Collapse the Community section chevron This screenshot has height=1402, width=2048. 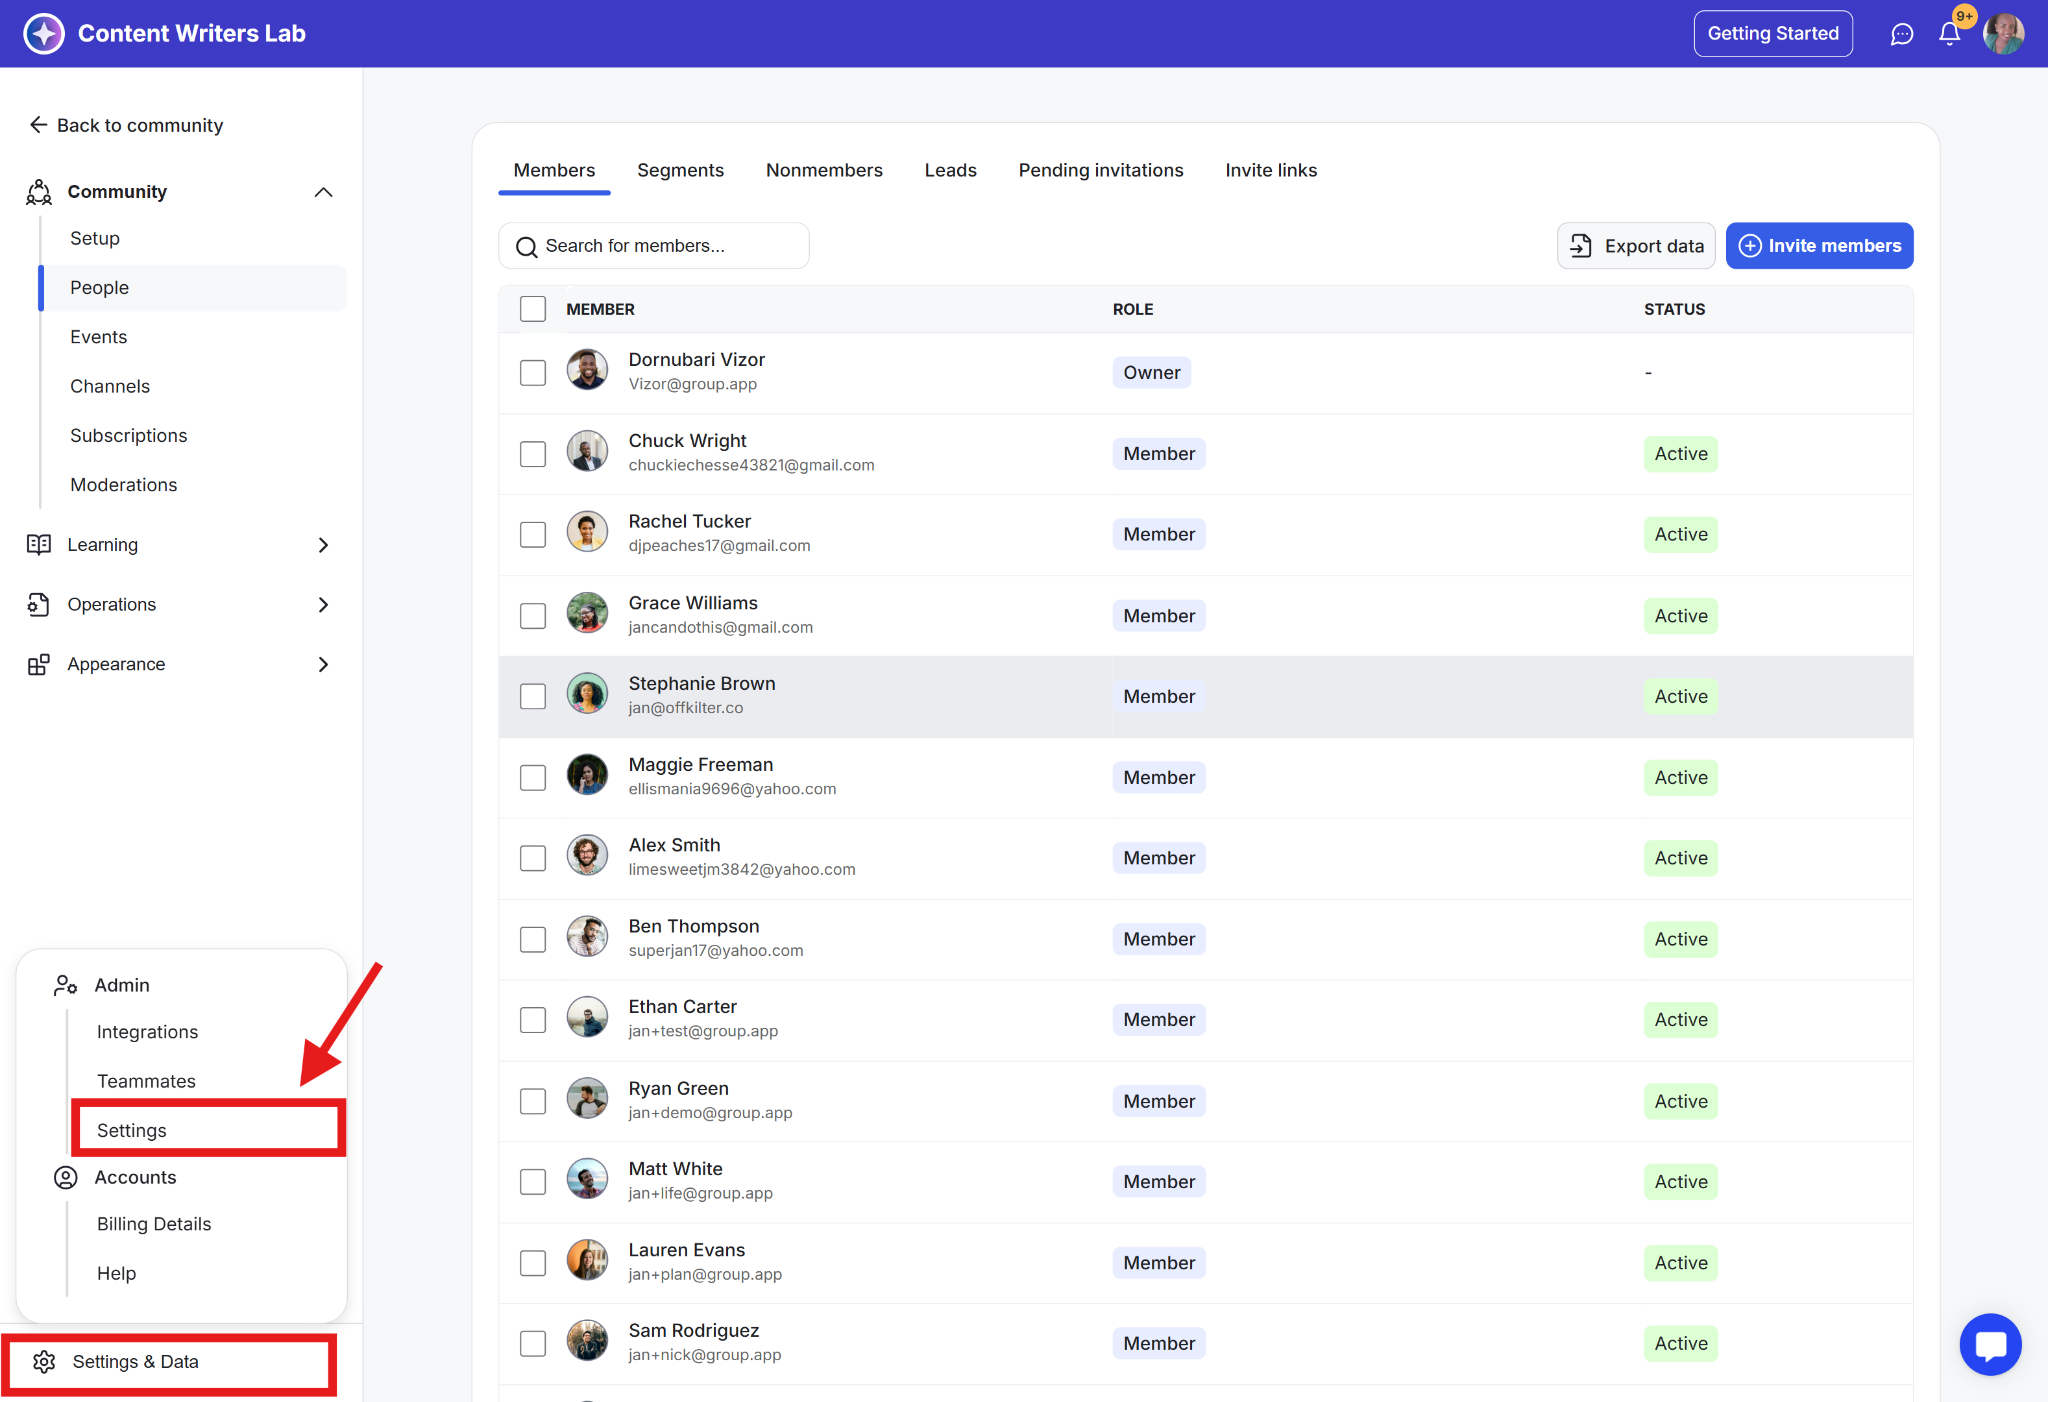click(323, 192)
